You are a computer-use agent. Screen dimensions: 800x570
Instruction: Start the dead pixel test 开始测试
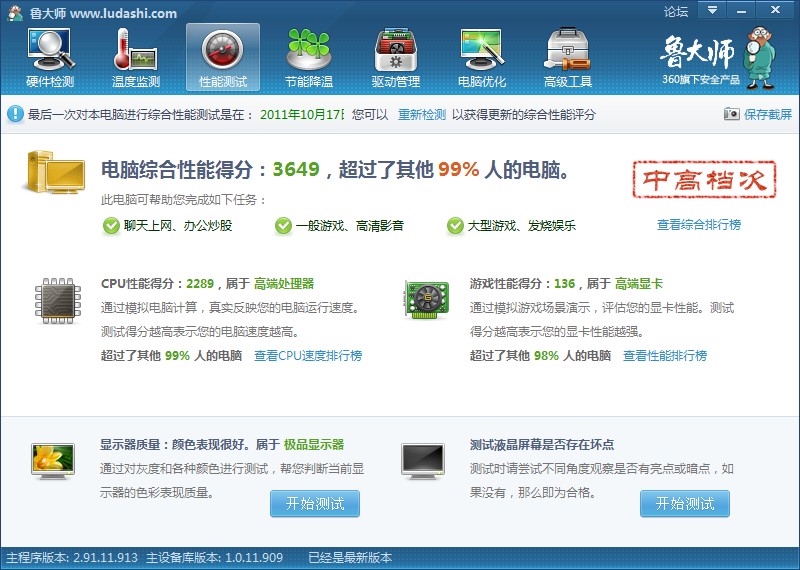click(x=685, y=504)
